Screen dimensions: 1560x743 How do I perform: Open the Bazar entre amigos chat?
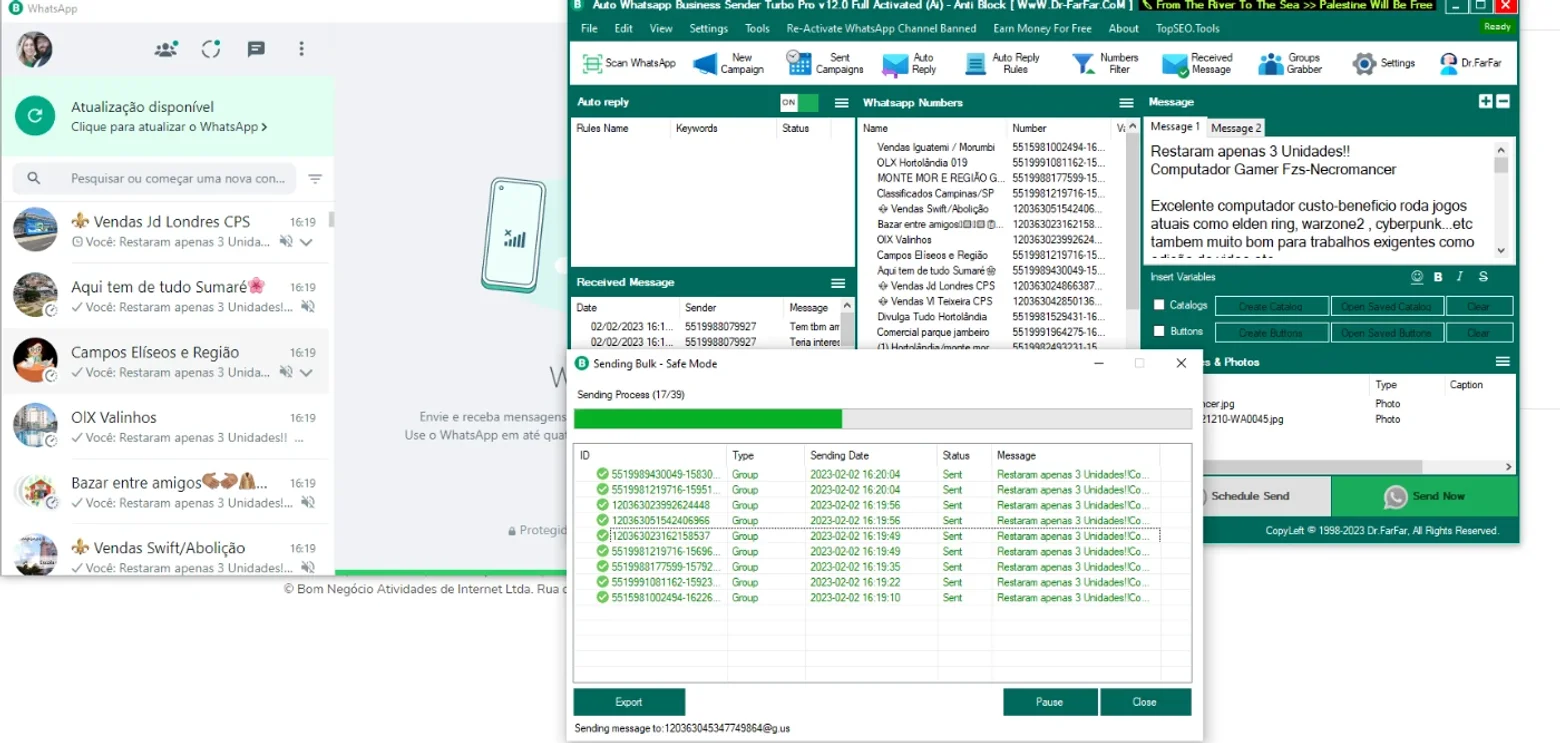click(x=166, y=492)
